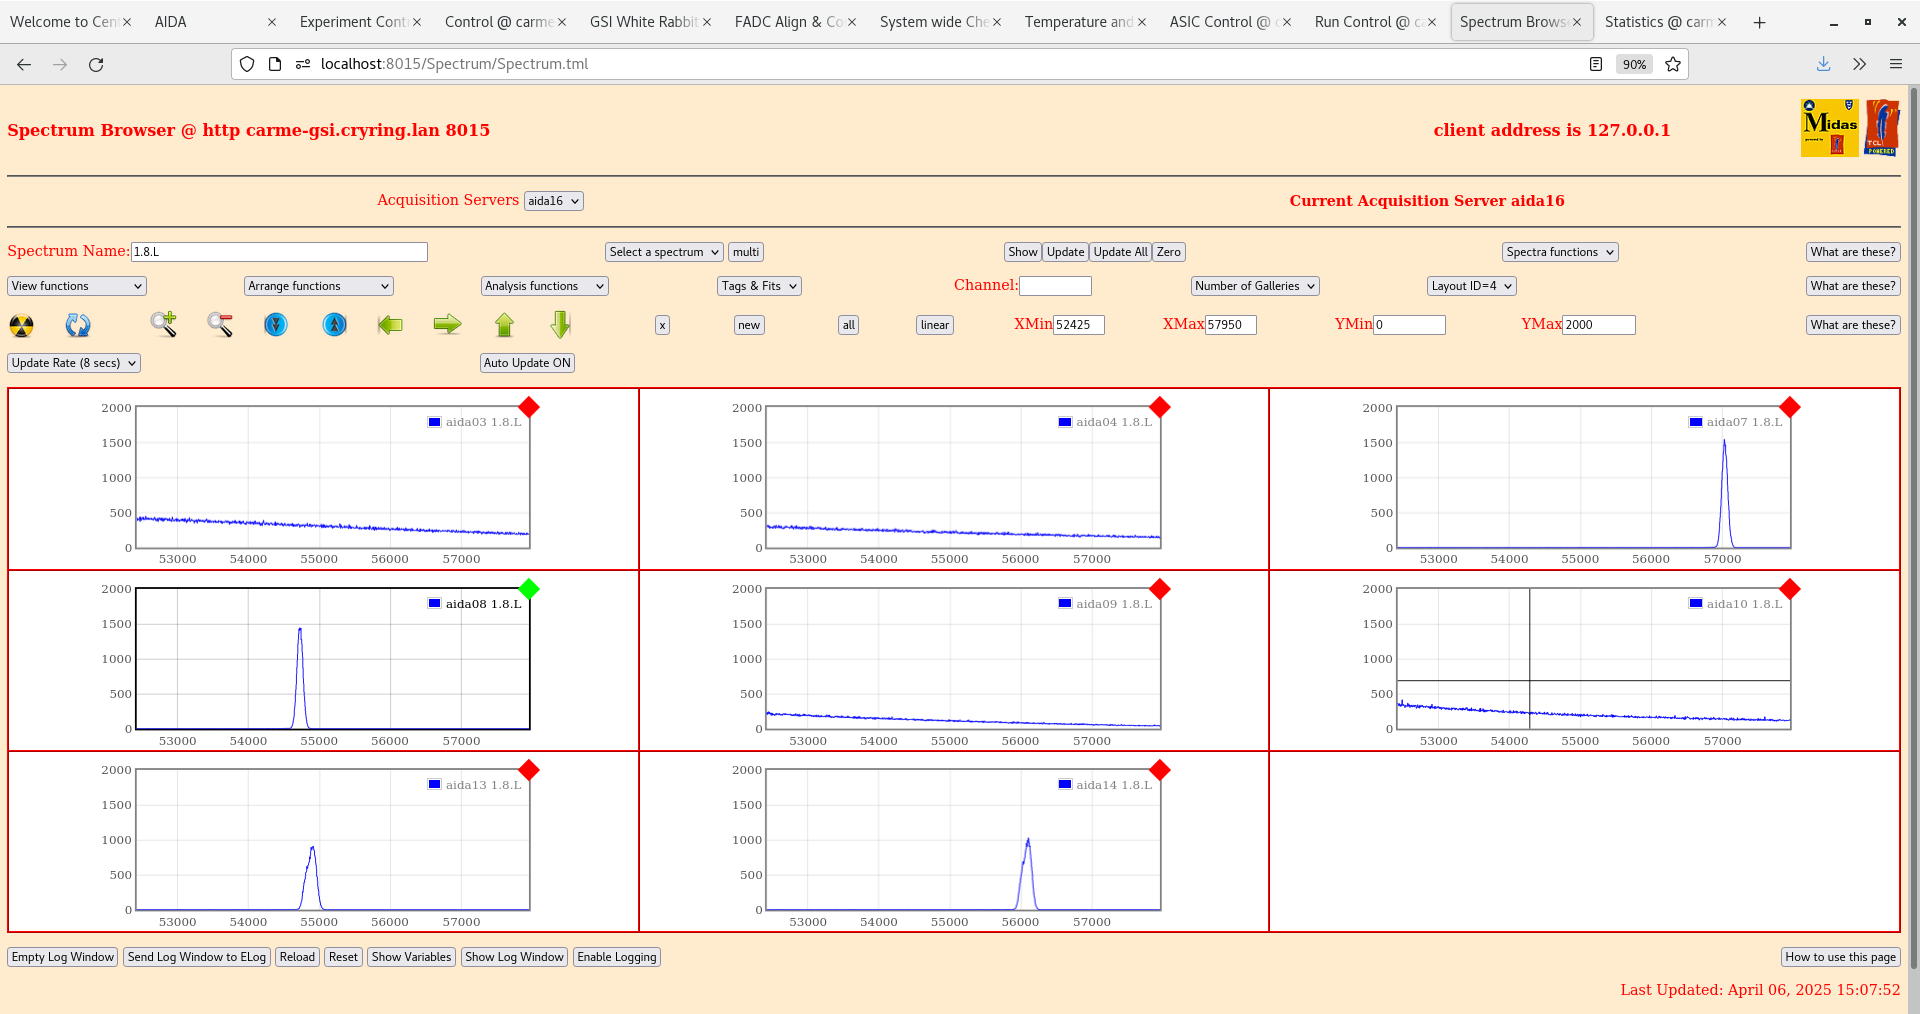Viewport: 1920px width, 1014px height.
Task: Open the Acquisition Servers aida16 dropdown
Action: coord(553,201)
